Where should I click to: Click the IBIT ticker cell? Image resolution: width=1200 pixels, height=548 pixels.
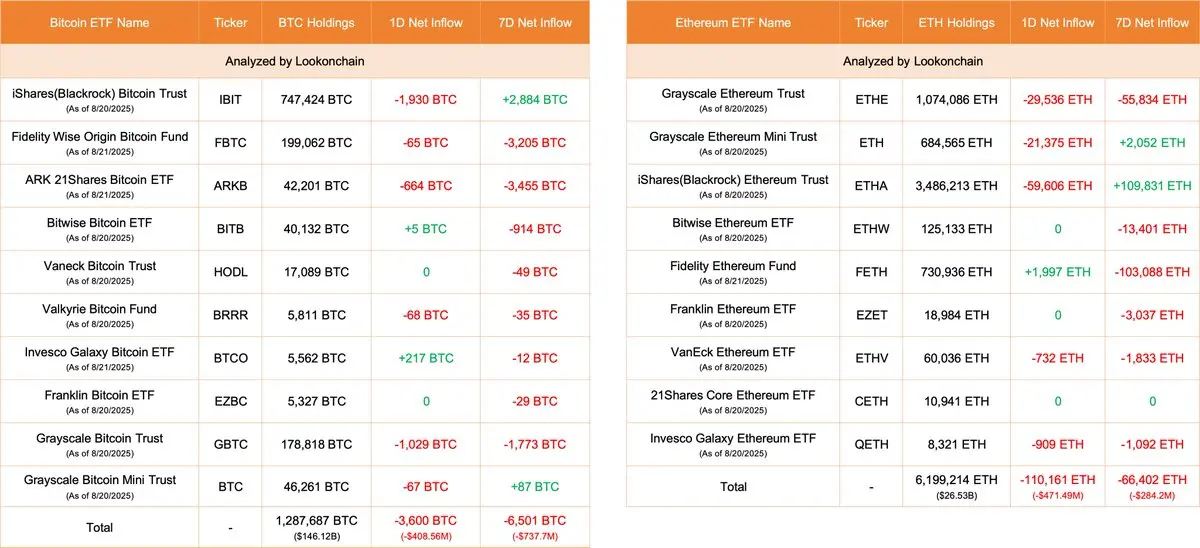(230, 100)
